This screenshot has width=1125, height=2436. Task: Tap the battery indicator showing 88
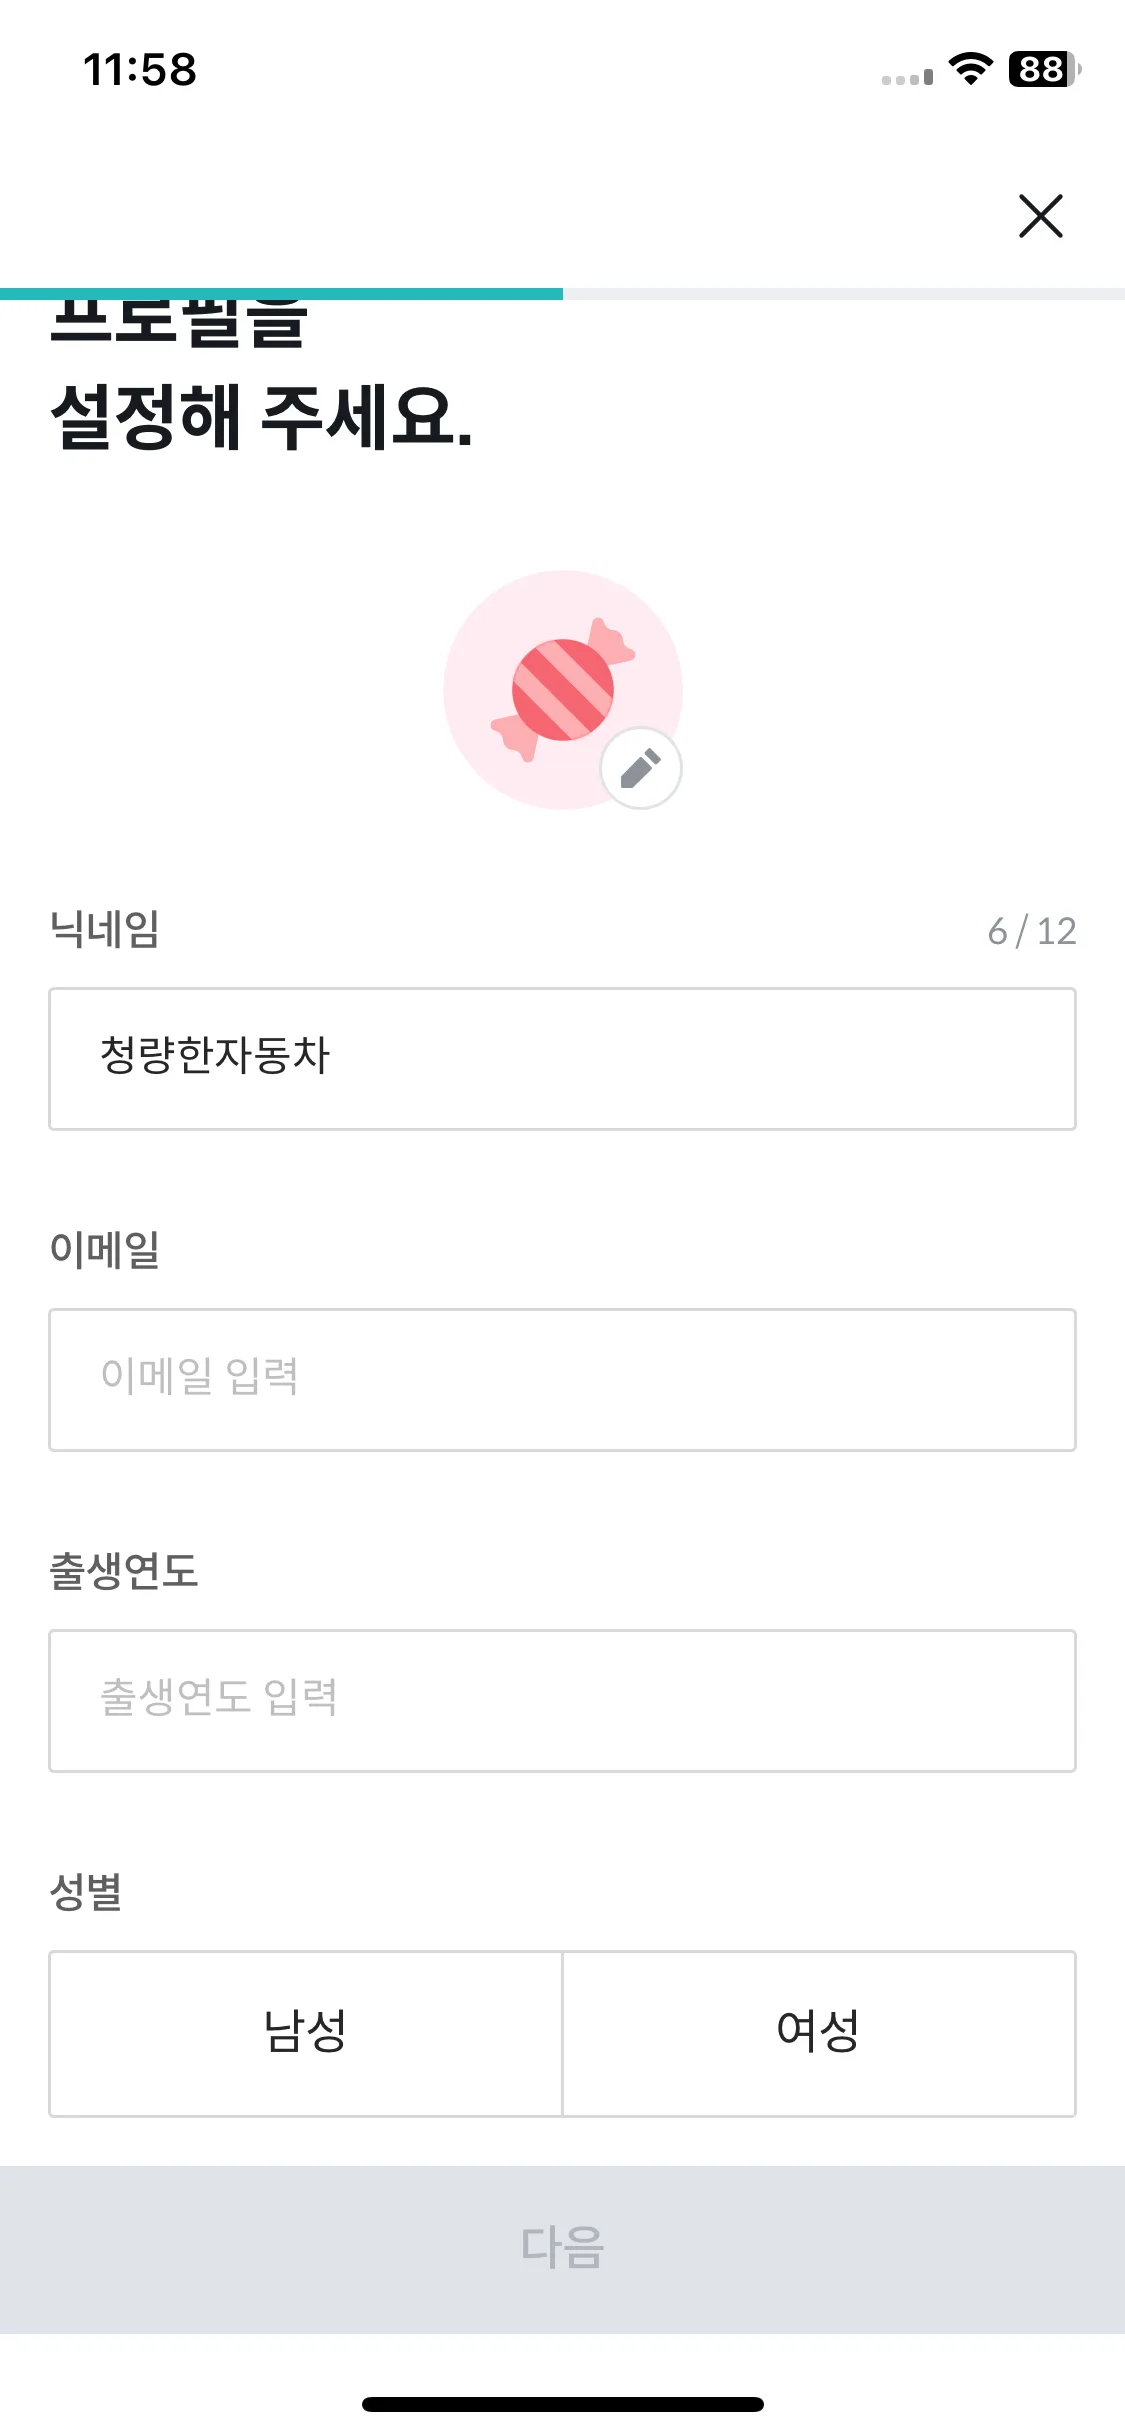(x=1044, y=69)
